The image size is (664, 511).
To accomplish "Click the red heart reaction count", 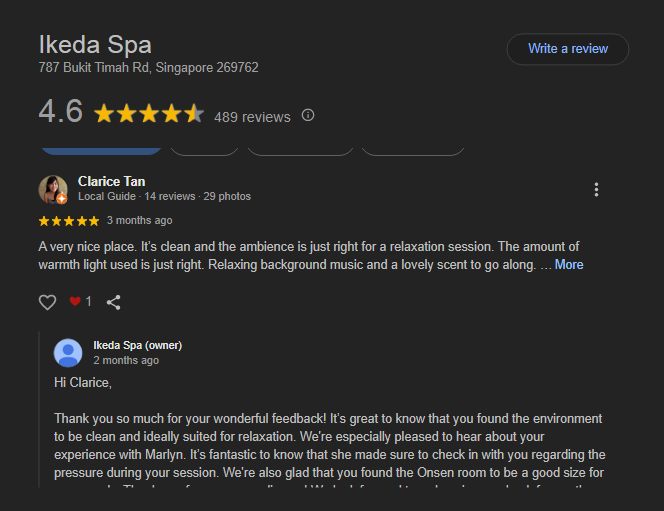I will pyautogui.click(x=80, y=301).
